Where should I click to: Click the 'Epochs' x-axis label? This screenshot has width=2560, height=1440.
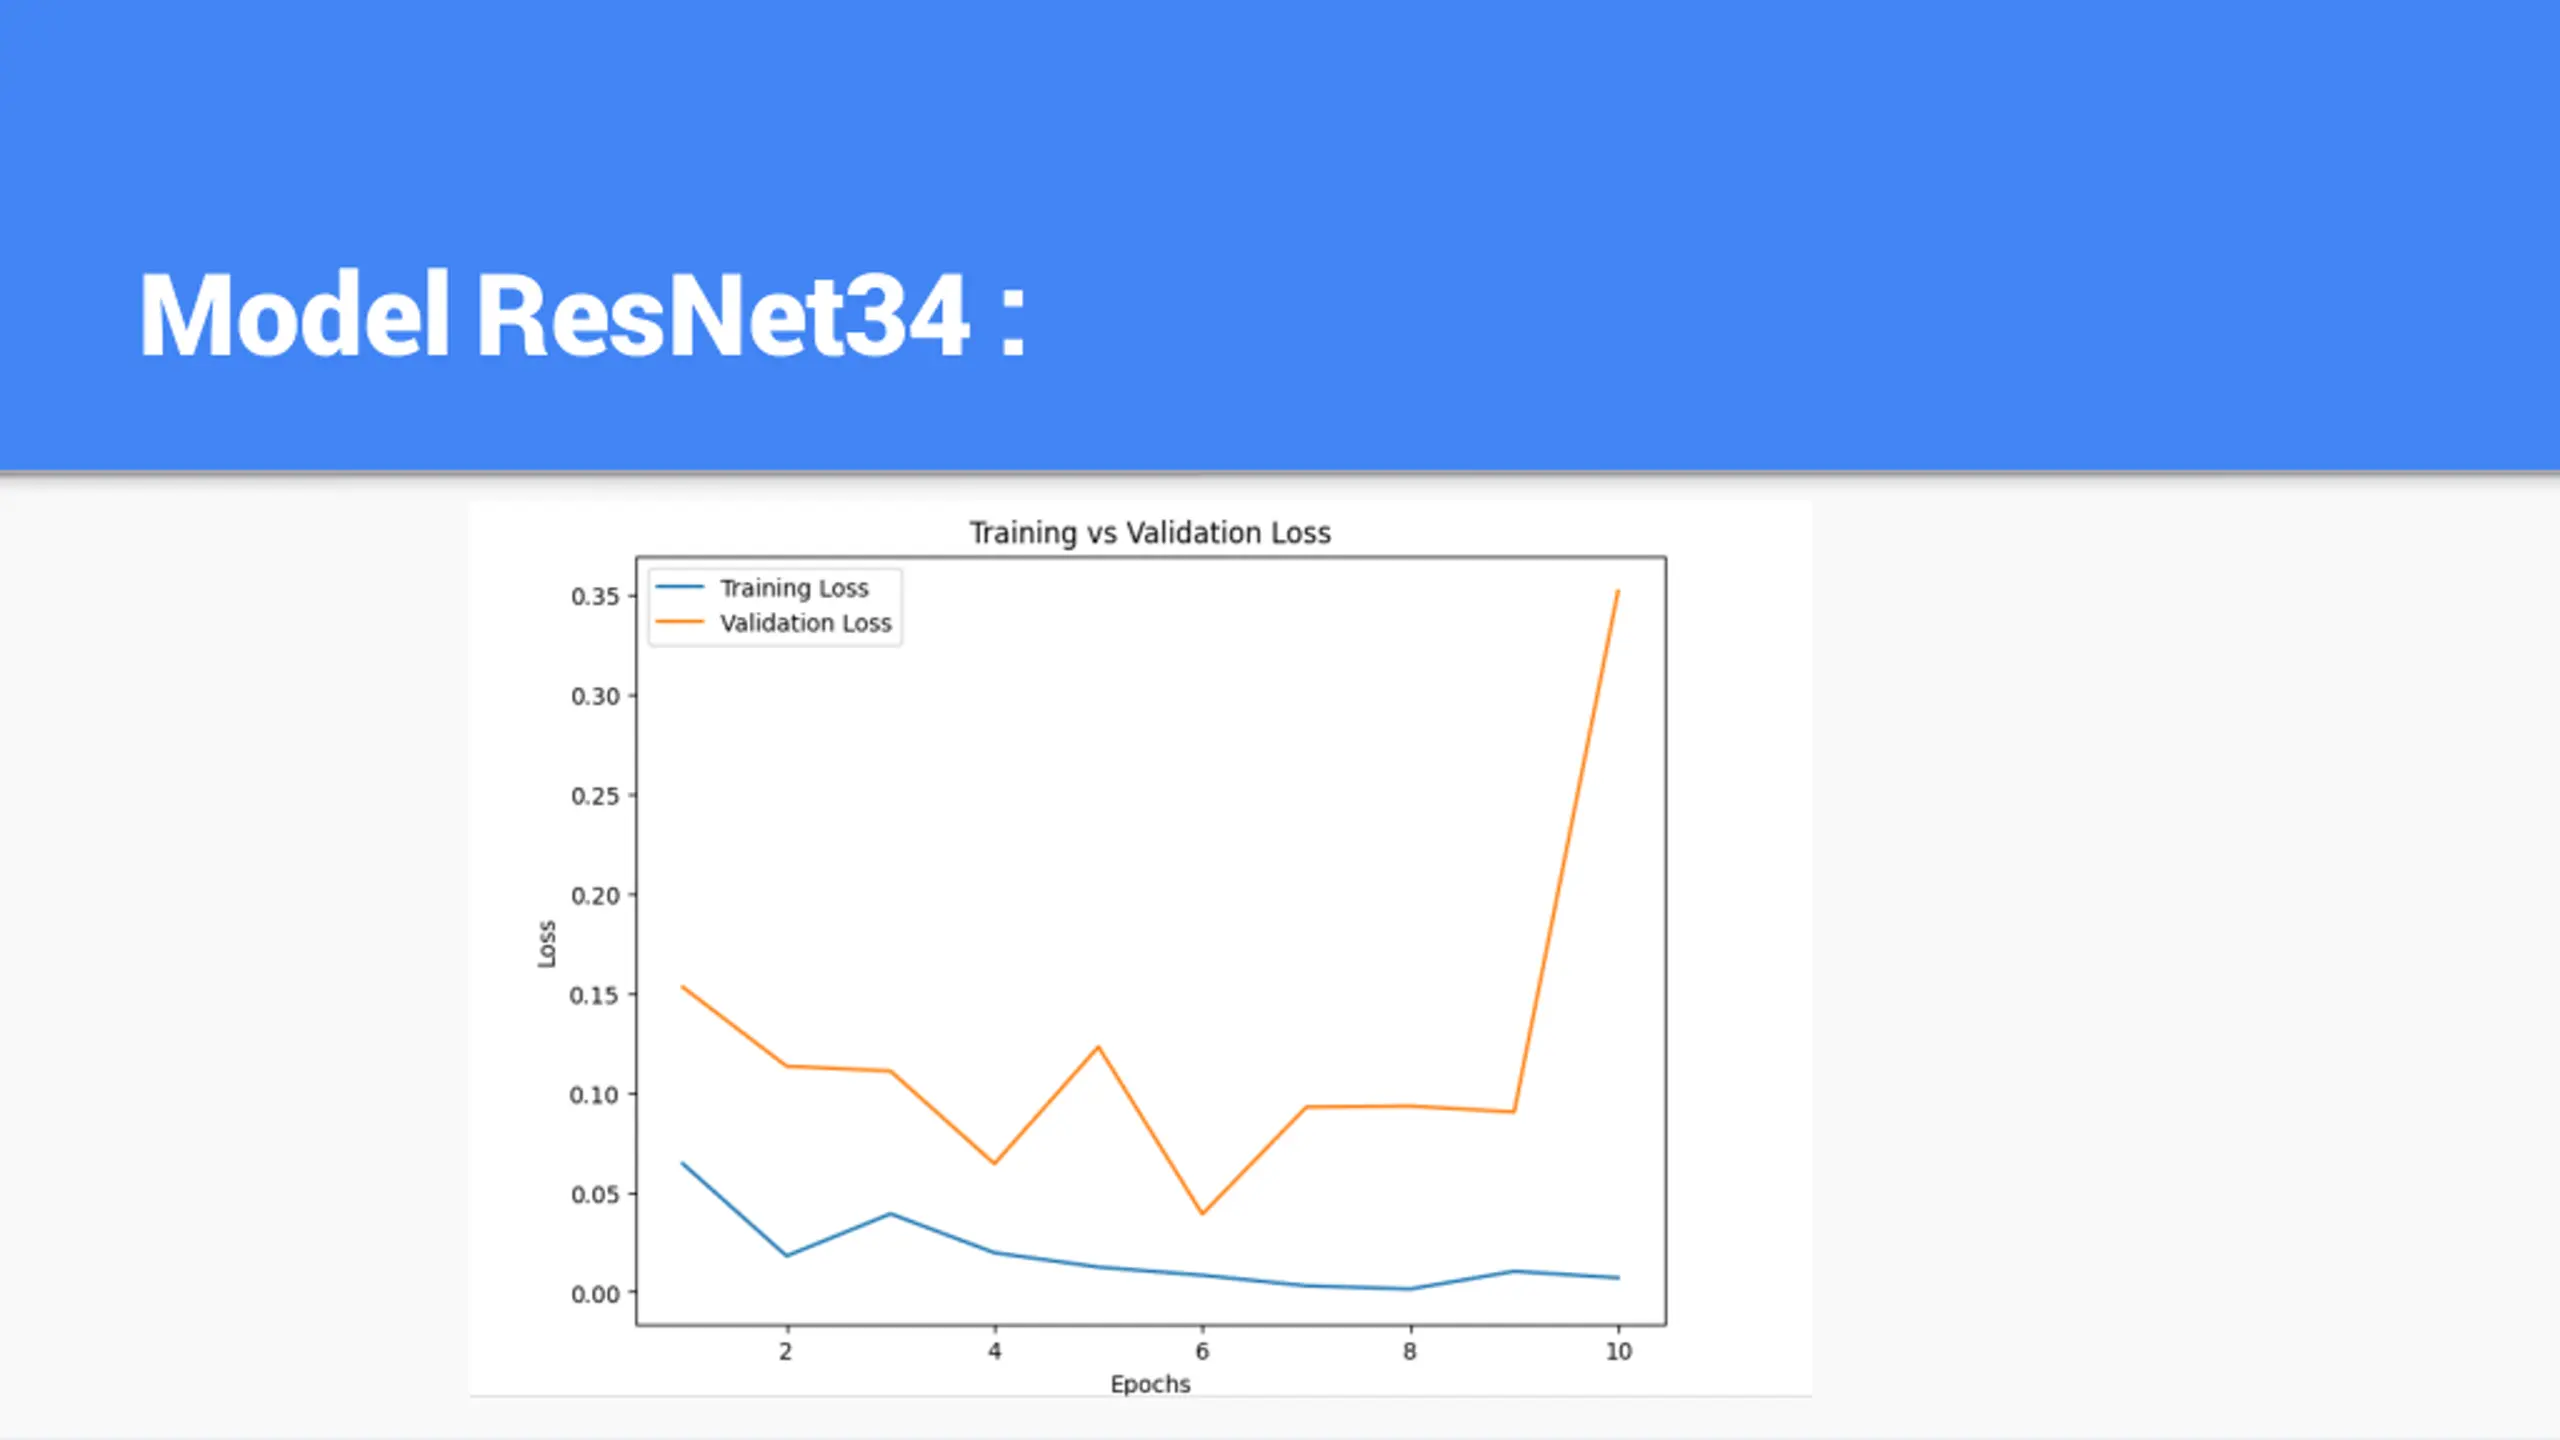pos(1150,1384)
